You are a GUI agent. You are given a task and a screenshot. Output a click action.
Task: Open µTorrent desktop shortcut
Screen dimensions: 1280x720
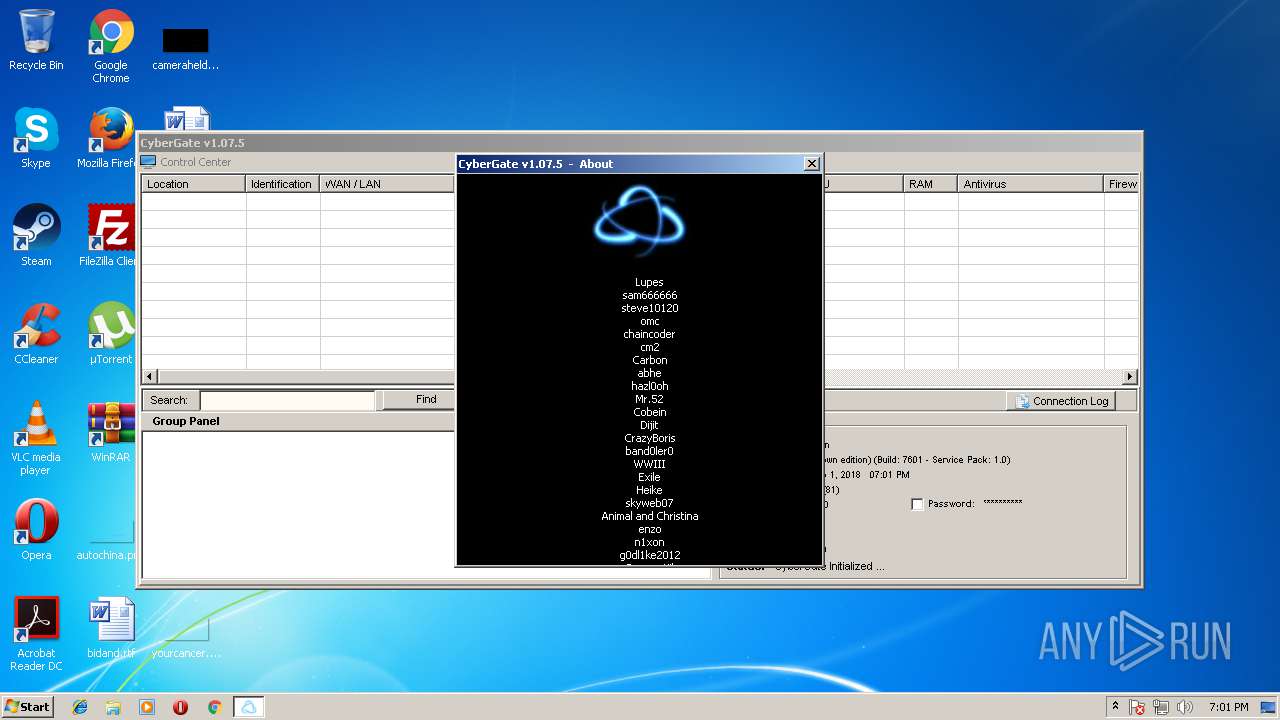(x=110, y=334)
